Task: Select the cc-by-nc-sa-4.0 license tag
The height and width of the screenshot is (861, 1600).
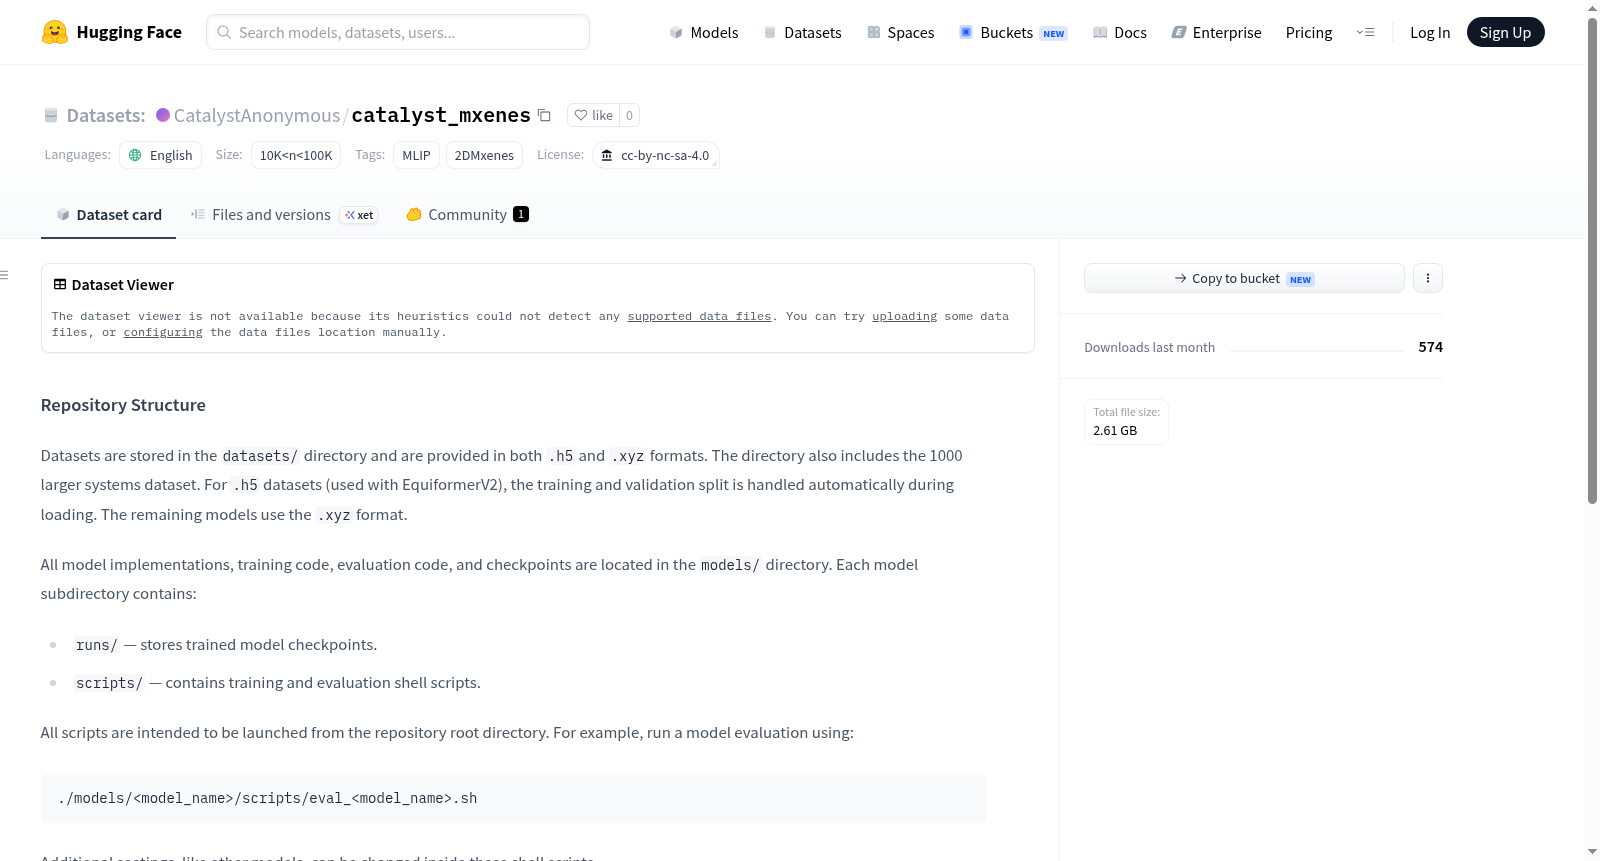Action: pos(656,155)
